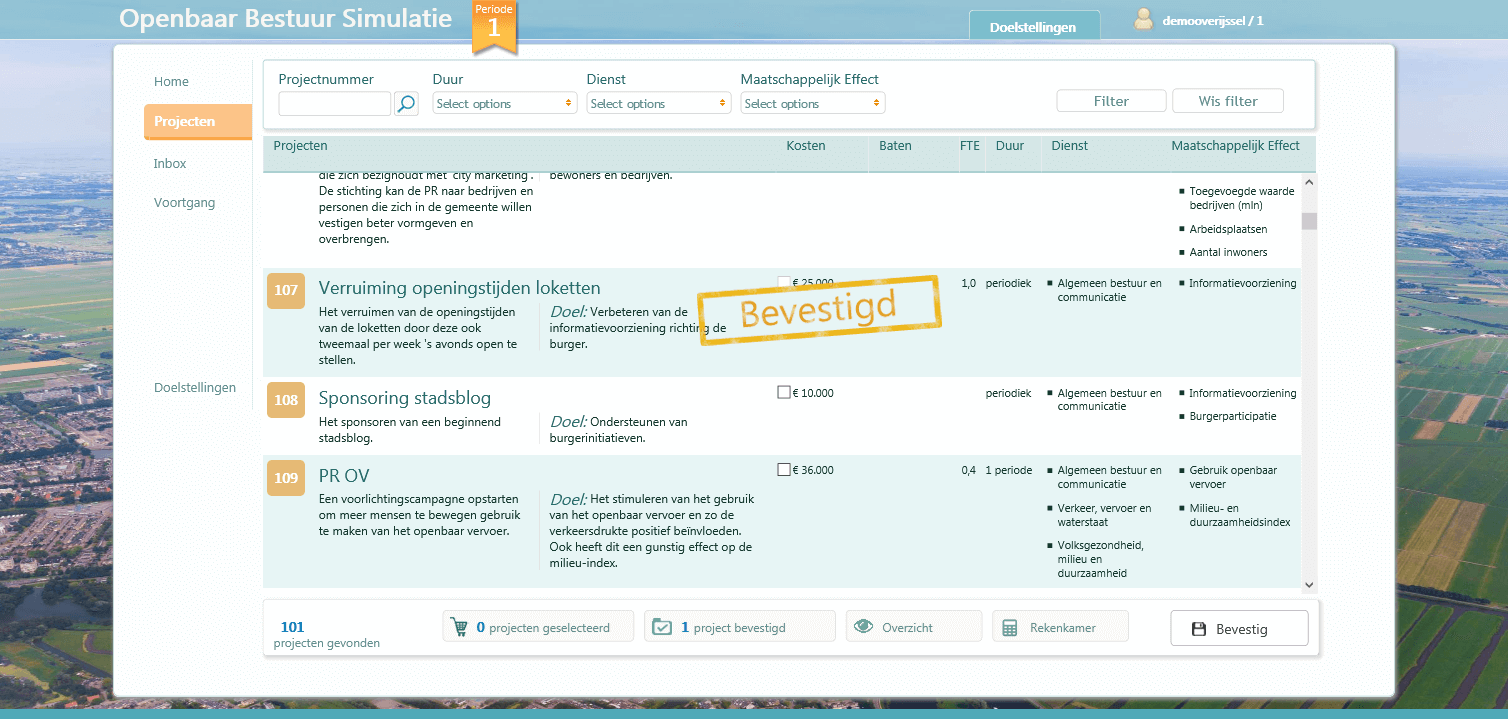Open the Maatschappelijk Effect dropdown

click(813, 103)
